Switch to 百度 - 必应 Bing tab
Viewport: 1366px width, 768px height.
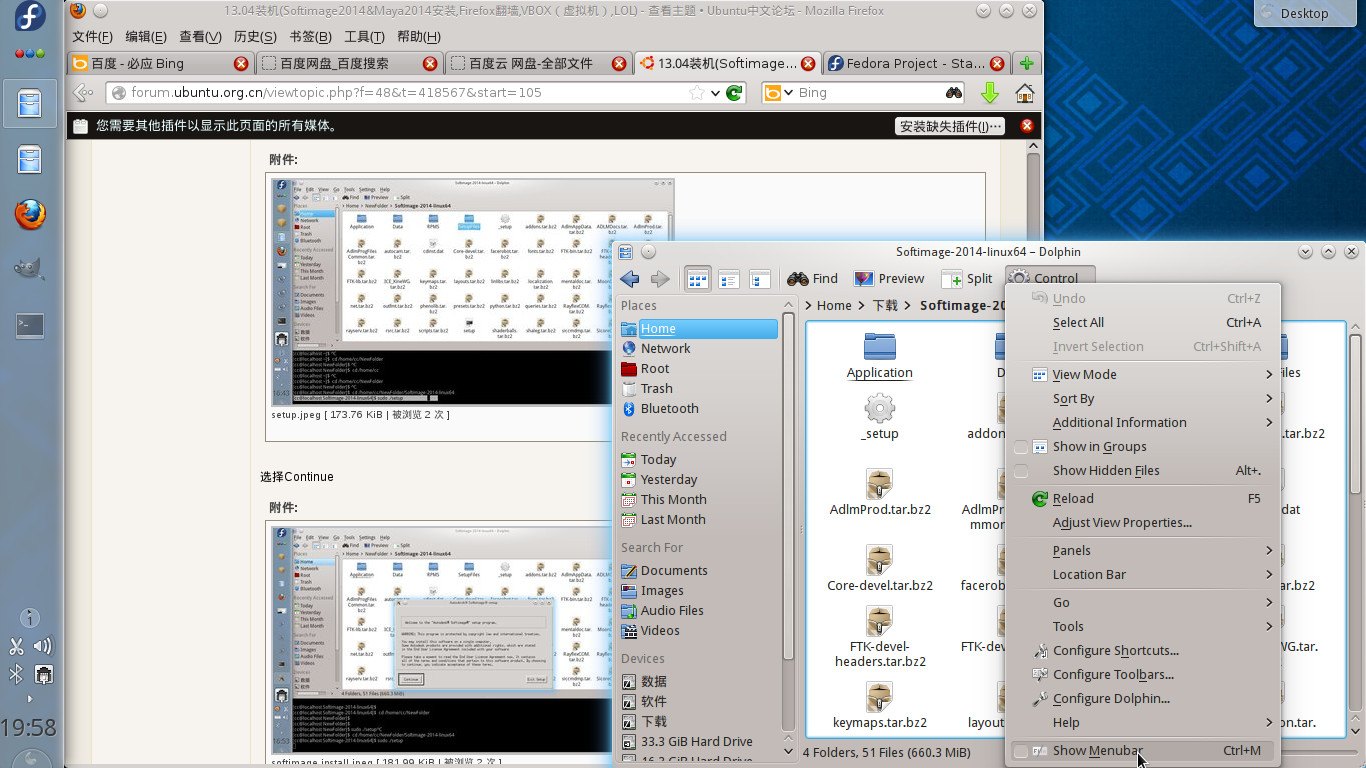[x=160, y=63]
